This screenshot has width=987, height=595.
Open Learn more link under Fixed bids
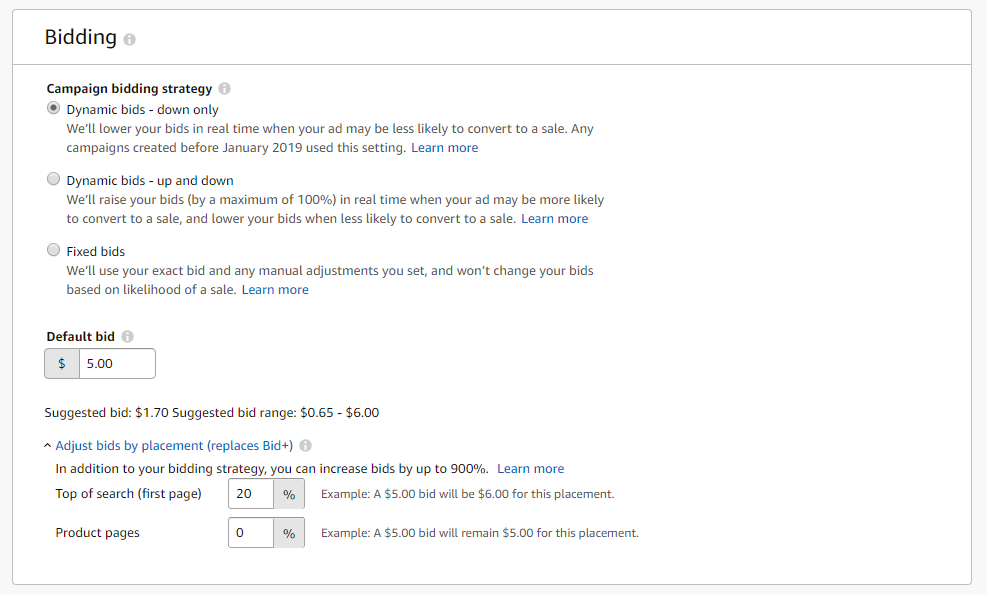(x=275, y=290)
